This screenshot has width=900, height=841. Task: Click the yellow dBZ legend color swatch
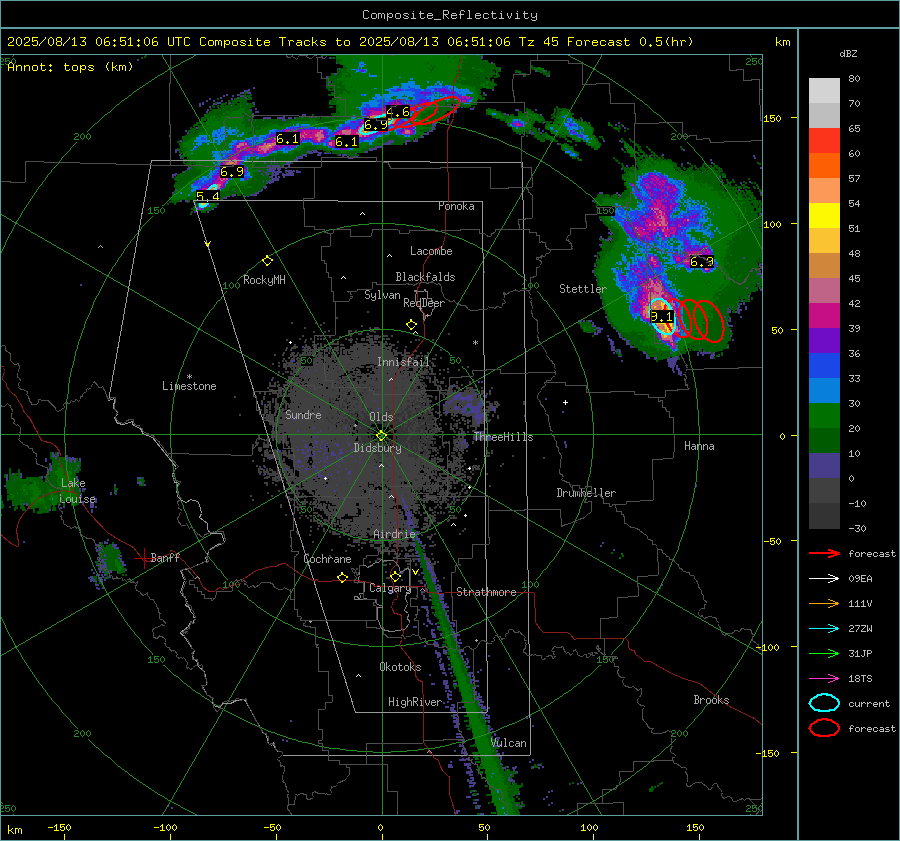point(824,215)
